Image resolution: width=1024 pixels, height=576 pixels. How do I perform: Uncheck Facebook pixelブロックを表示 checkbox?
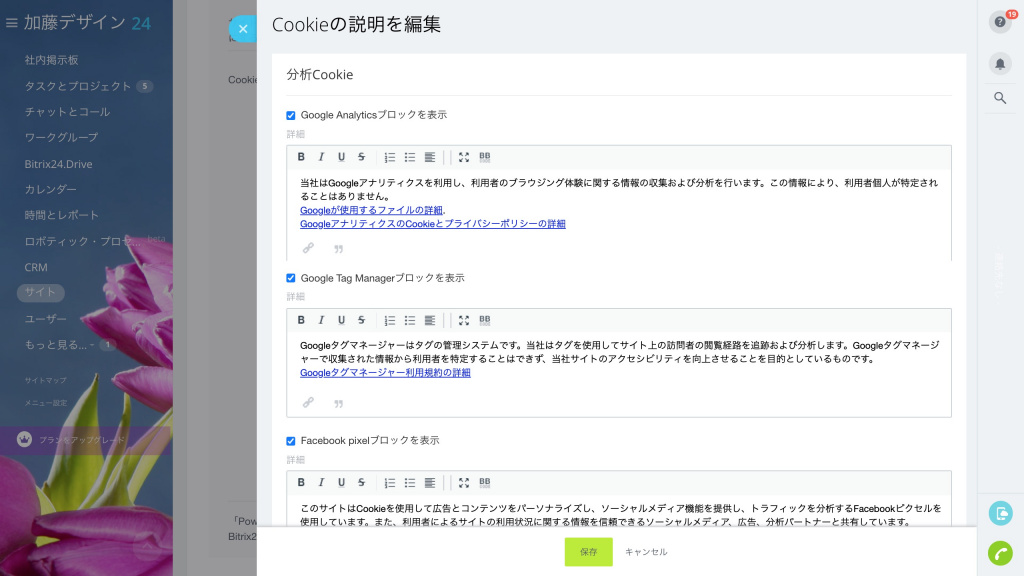pyautogui.click(x=291, y=441)
